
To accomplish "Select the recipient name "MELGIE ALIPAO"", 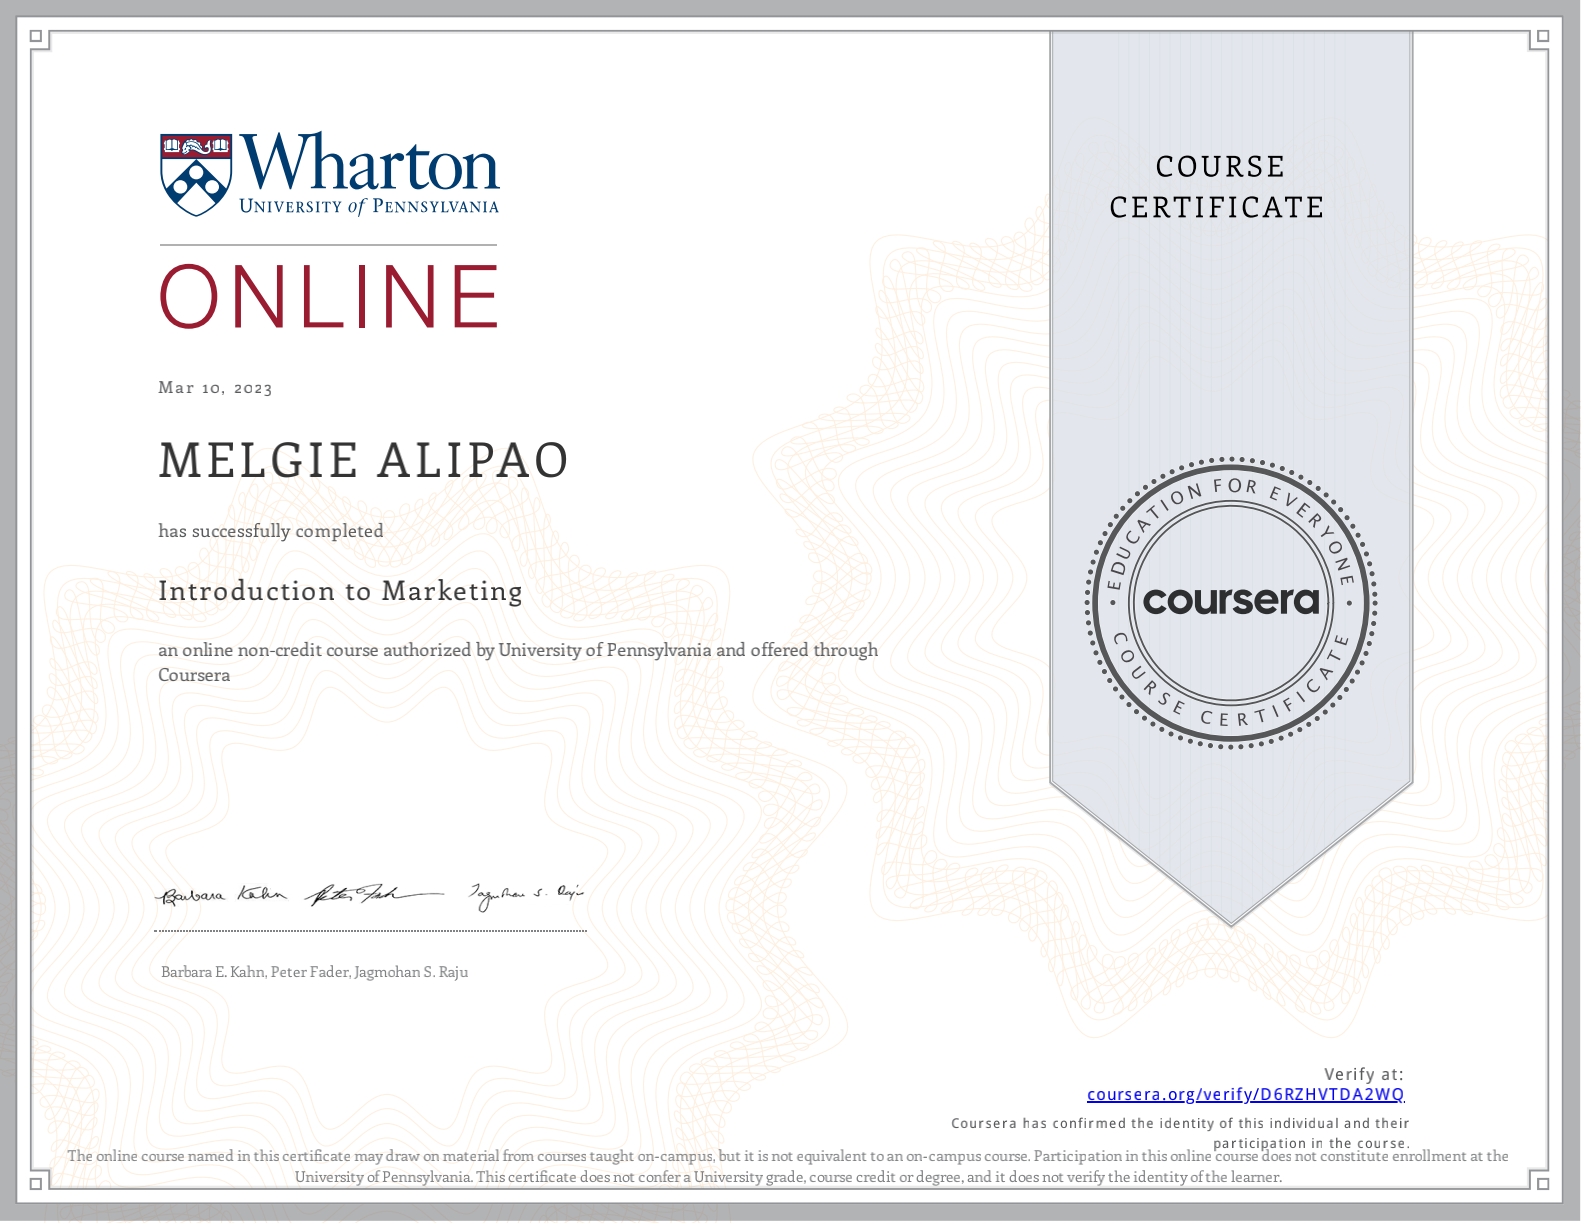I will pos(364,460).
